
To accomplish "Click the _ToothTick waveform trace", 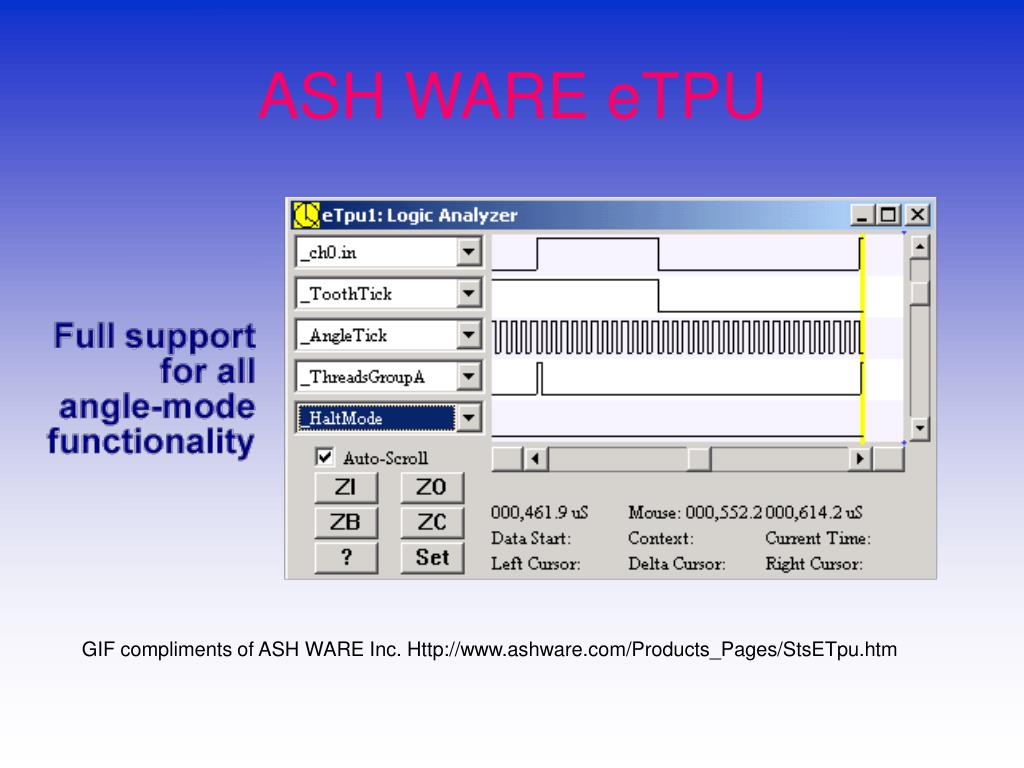I will (677, 296).
